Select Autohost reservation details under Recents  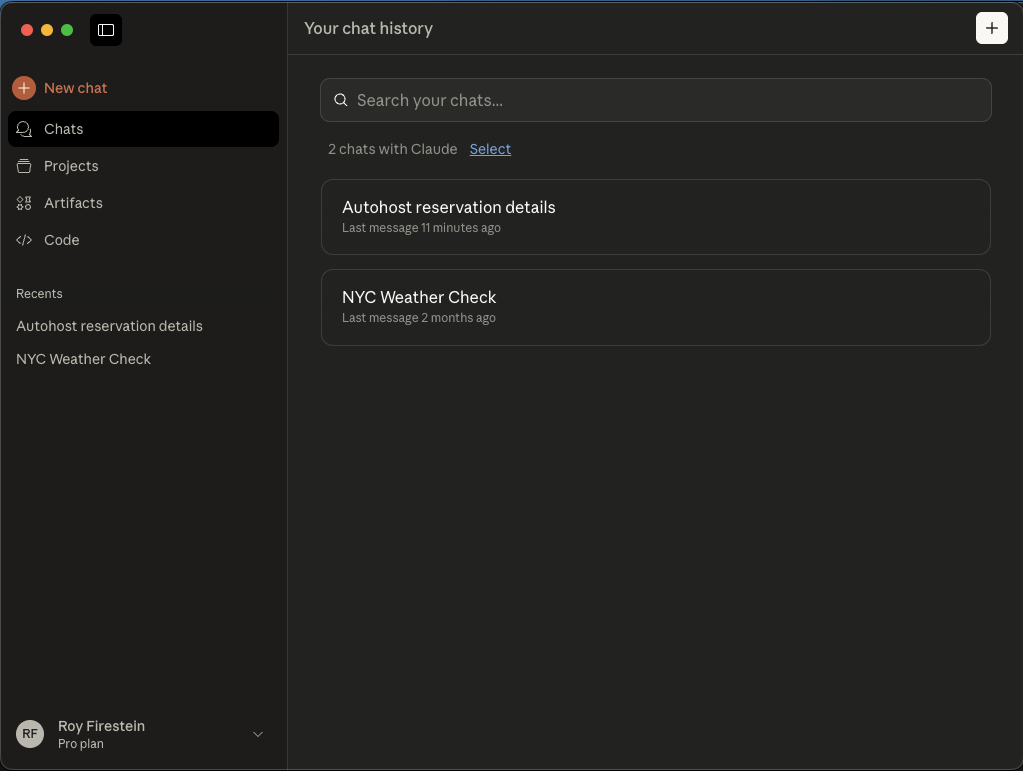coord(109,326)
